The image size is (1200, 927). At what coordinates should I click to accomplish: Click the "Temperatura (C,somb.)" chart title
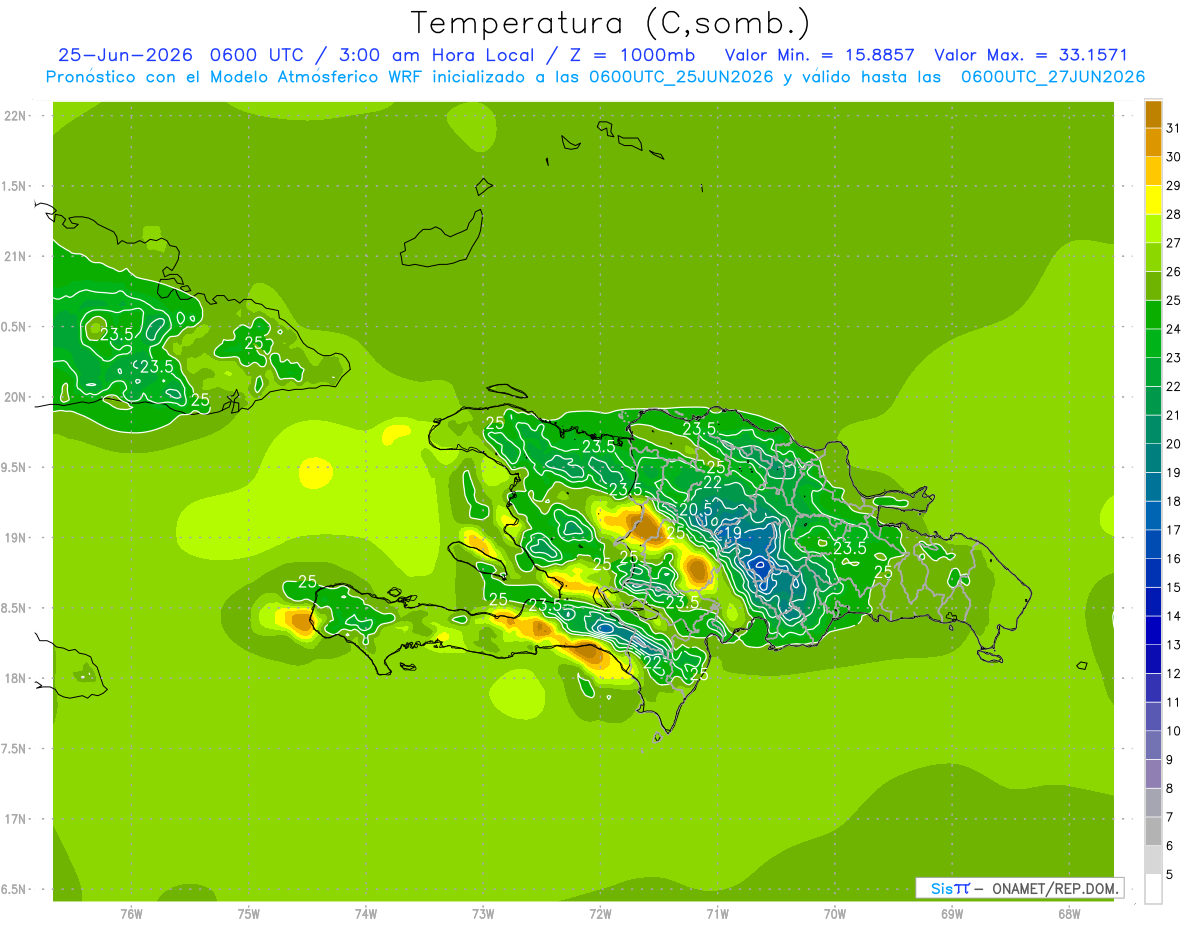pos(610,22)
